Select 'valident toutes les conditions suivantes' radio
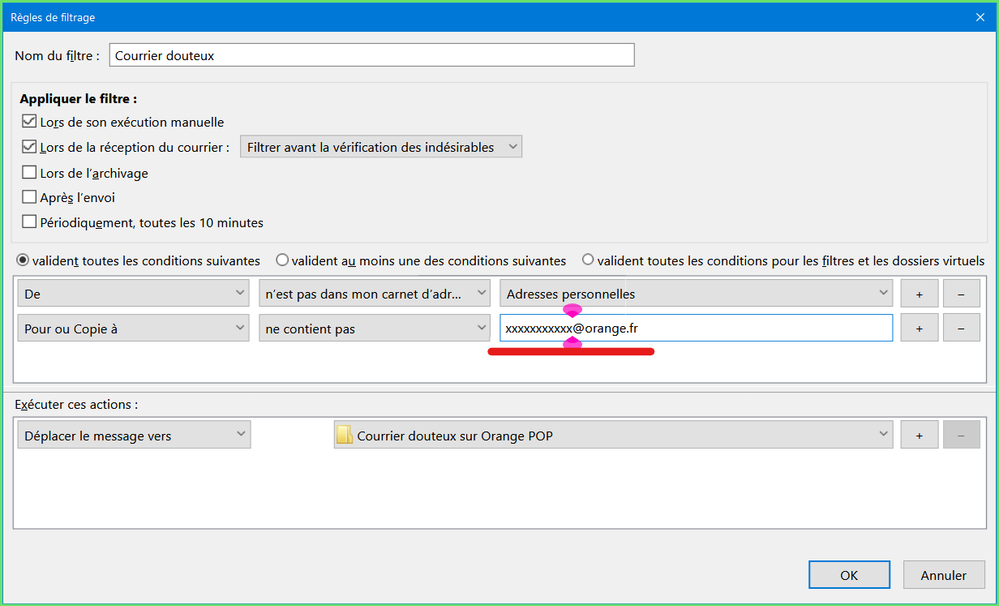This screenshot has height=606, width=999. [x=24, y=260]
